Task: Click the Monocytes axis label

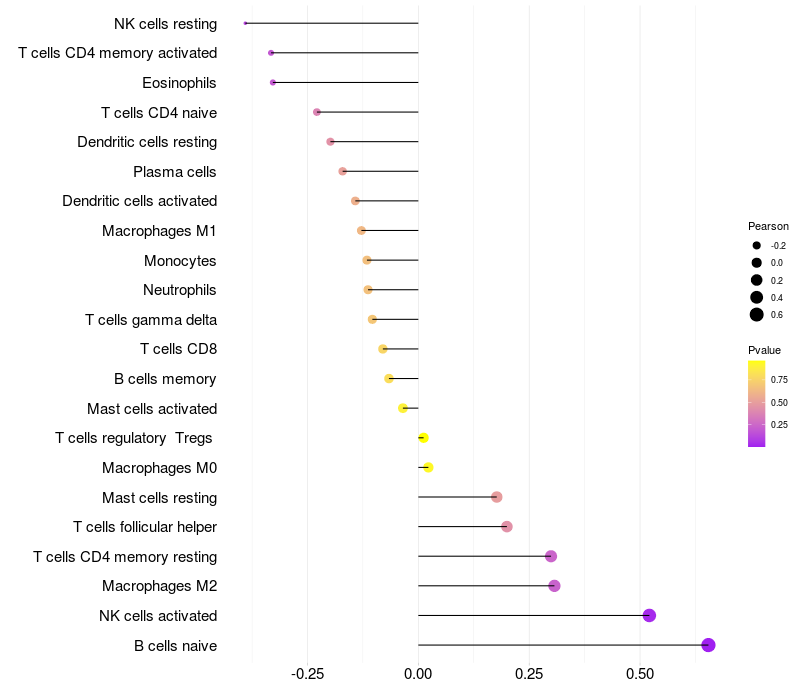Action: tap(180, 261)
